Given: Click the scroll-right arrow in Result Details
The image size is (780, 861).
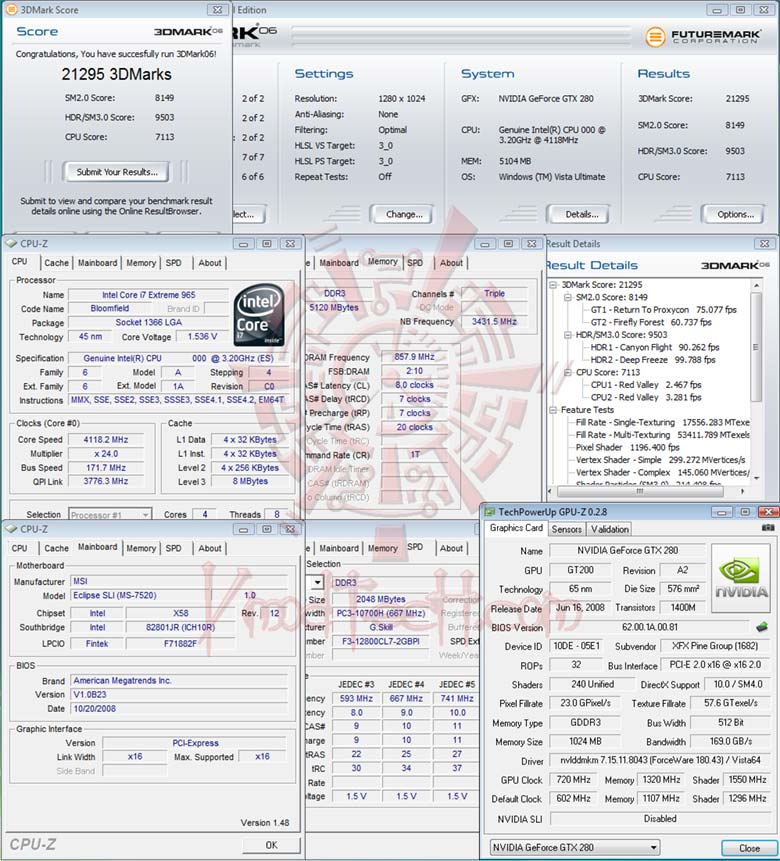Looking at the screenshot, I should click(x=743, y=491).
